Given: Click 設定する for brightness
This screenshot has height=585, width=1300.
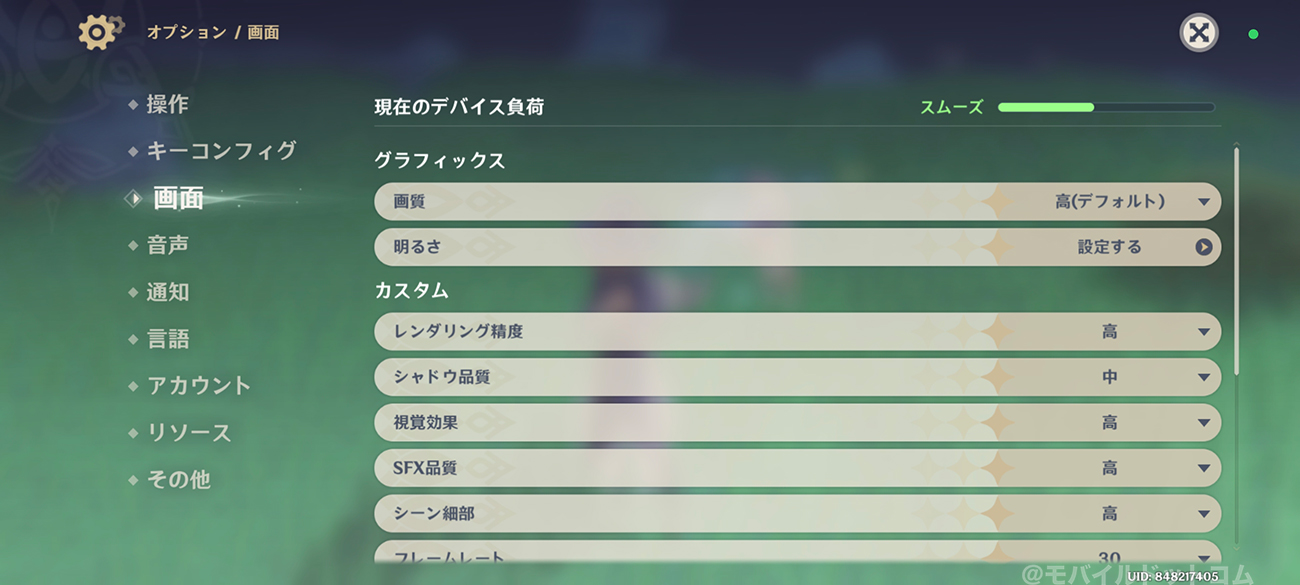Looking at the screenshot, I should [1109, 247].
